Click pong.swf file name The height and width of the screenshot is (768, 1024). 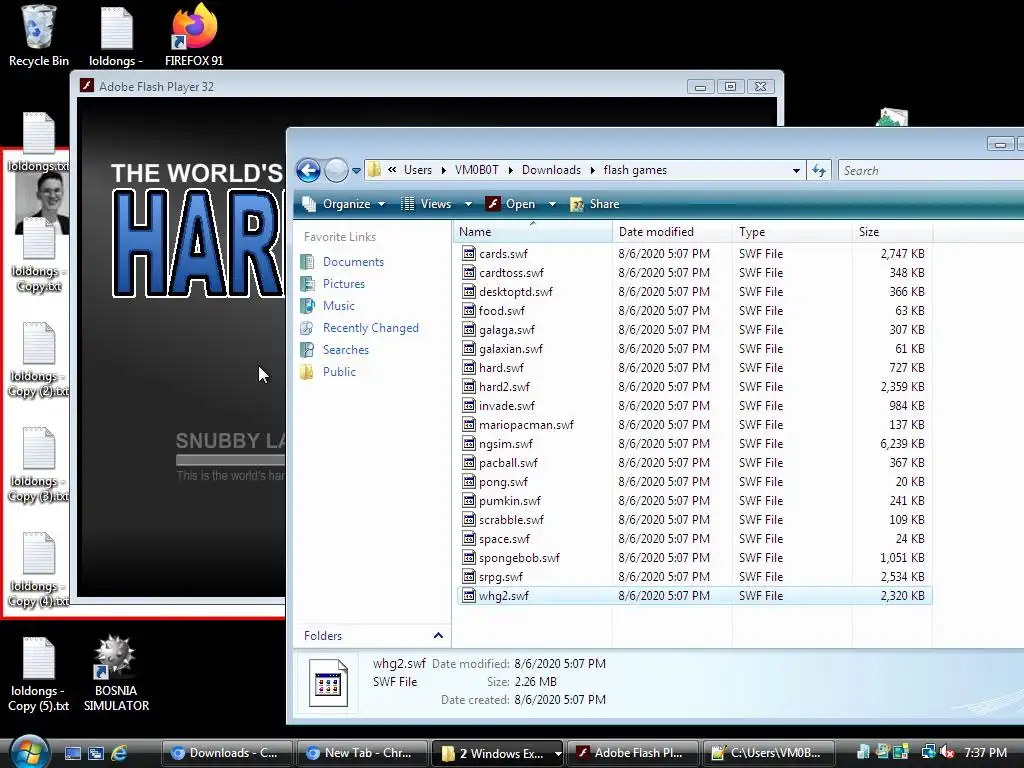click(503, 482)
